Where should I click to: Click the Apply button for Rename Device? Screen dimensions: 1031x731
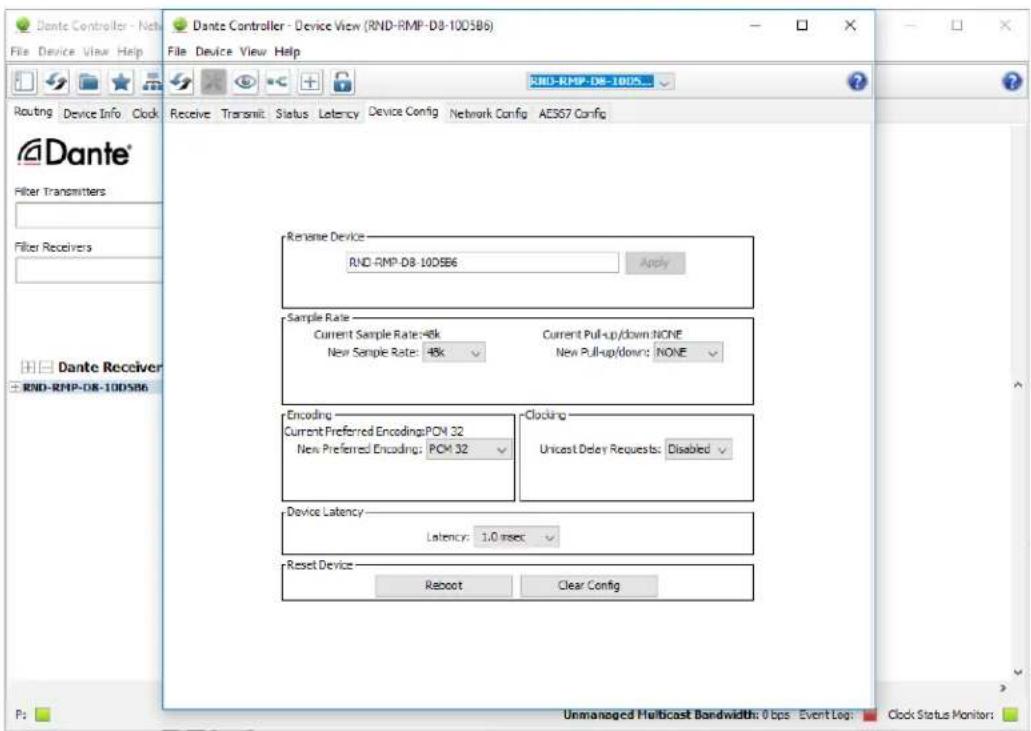[x=655, y=263]
